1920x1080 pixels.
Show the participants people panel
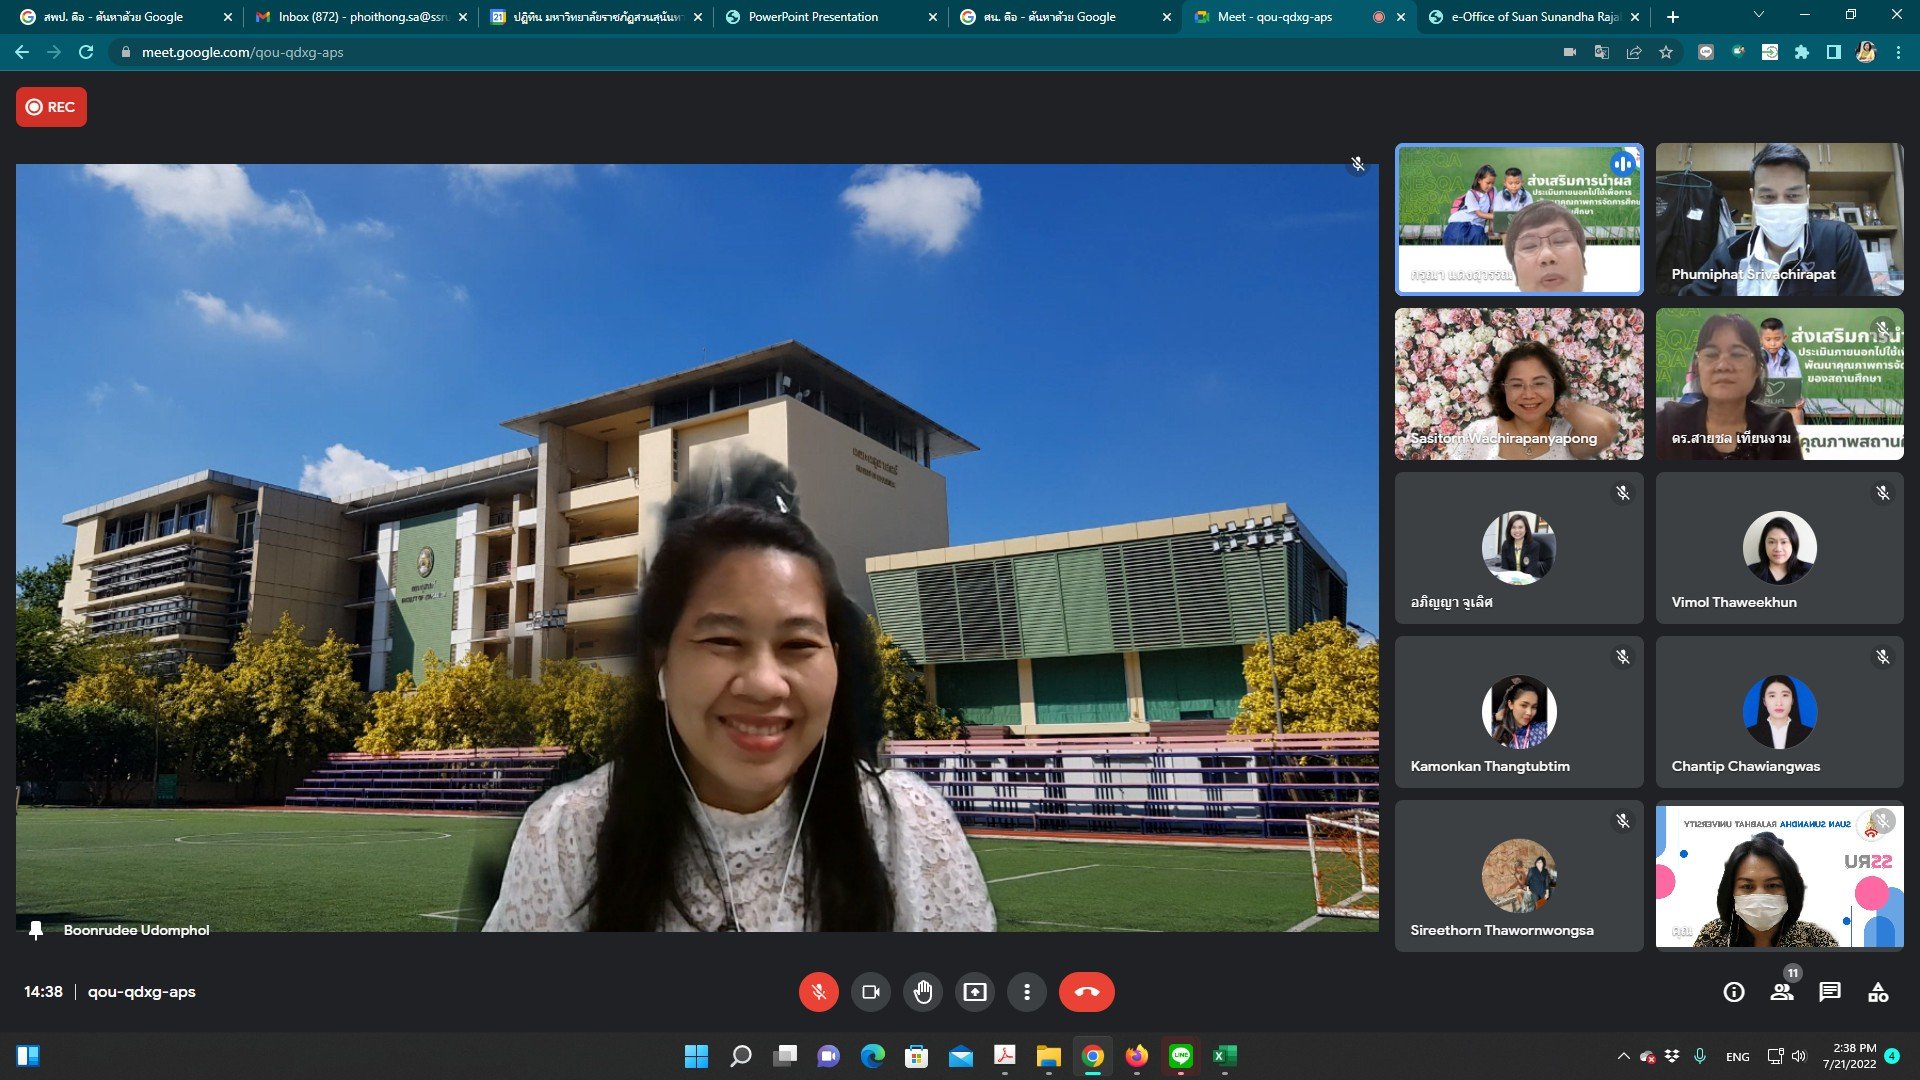pyautogui.click(x=1782, y=992)
